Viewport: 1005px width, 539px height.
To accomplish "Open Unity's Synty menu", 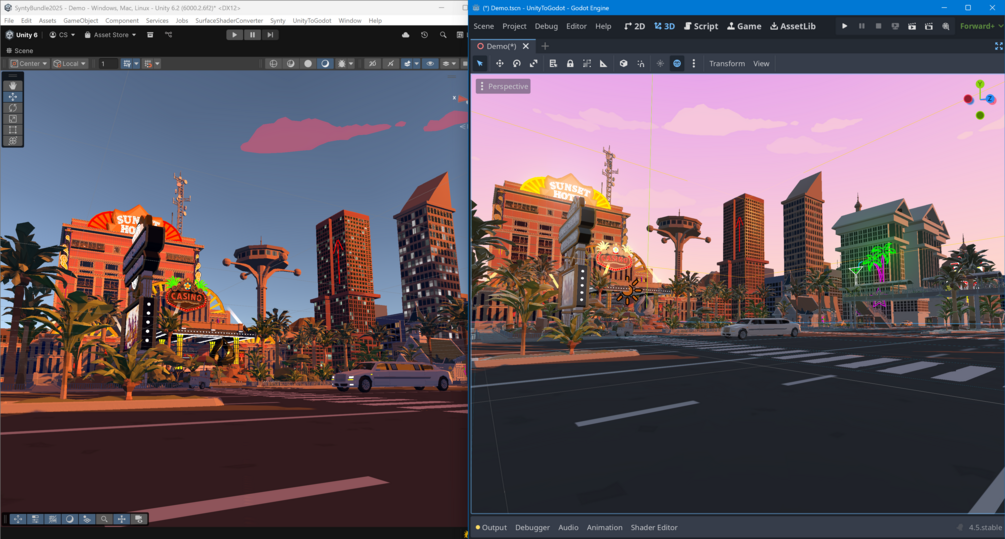I will [278, 21].
